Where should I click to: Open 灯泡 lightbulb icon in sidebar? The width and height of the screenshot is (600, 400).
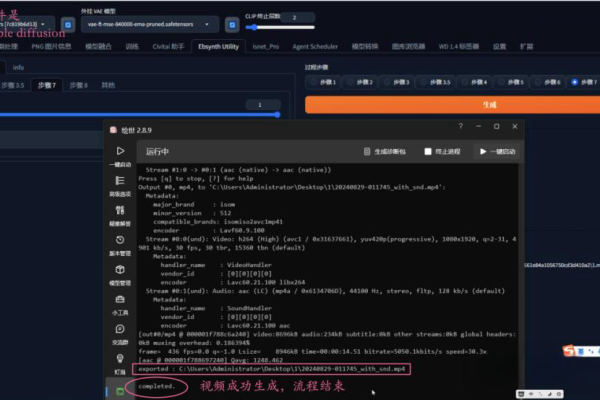[x=120, y=359]
